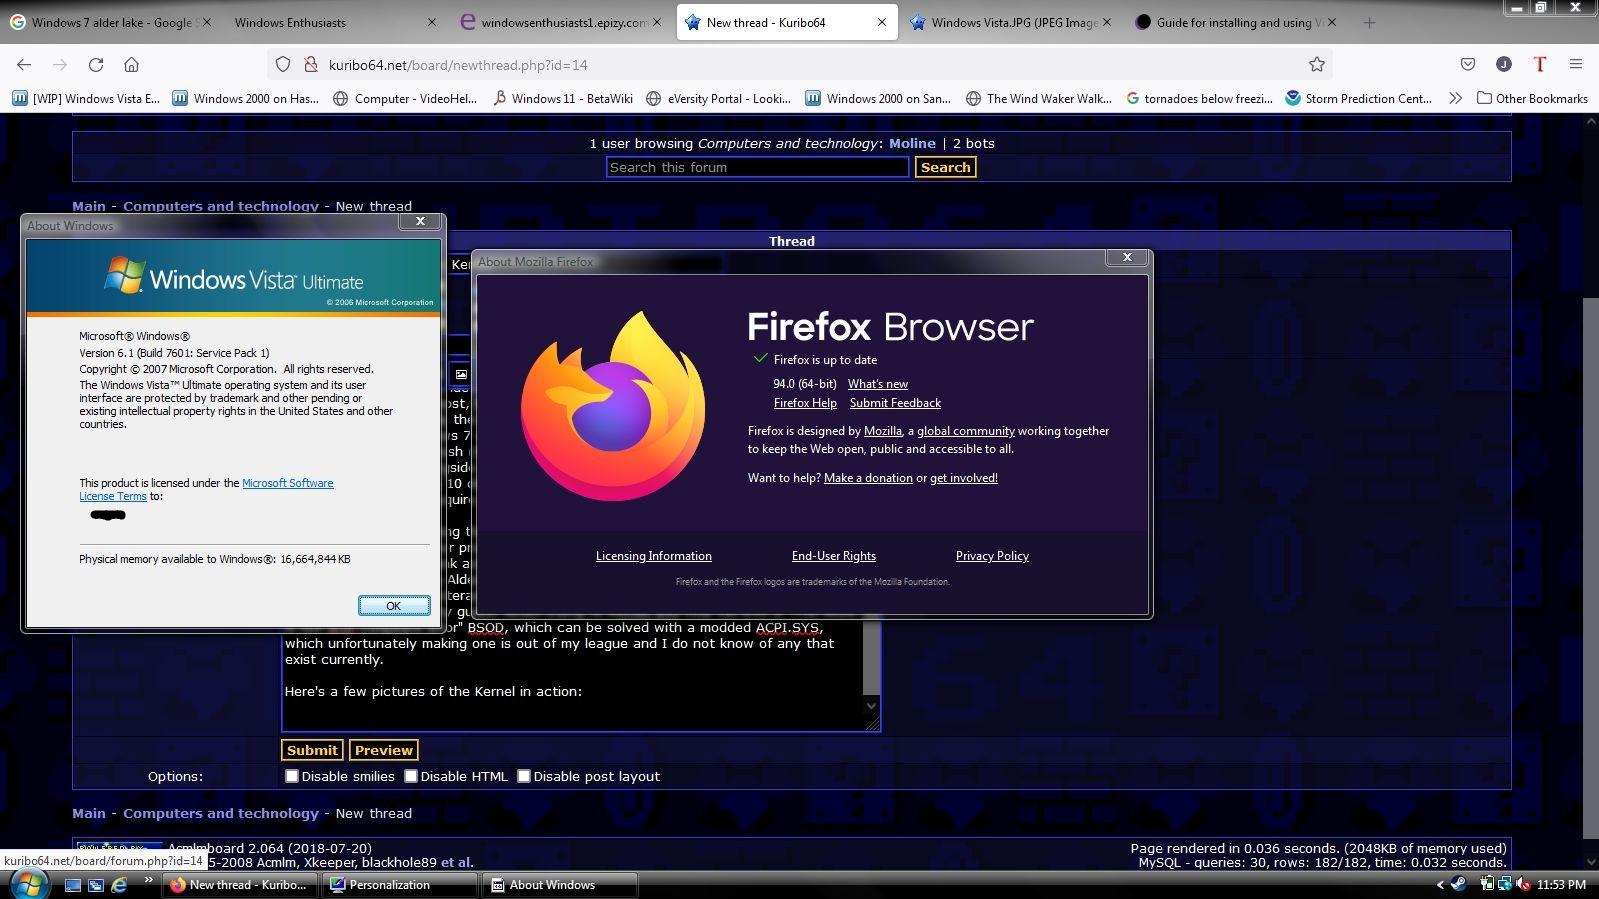This screenshot has width=1599, height=899.
Task: Switch to the Windows Enthusiasts tab
Action: point(320,23)
